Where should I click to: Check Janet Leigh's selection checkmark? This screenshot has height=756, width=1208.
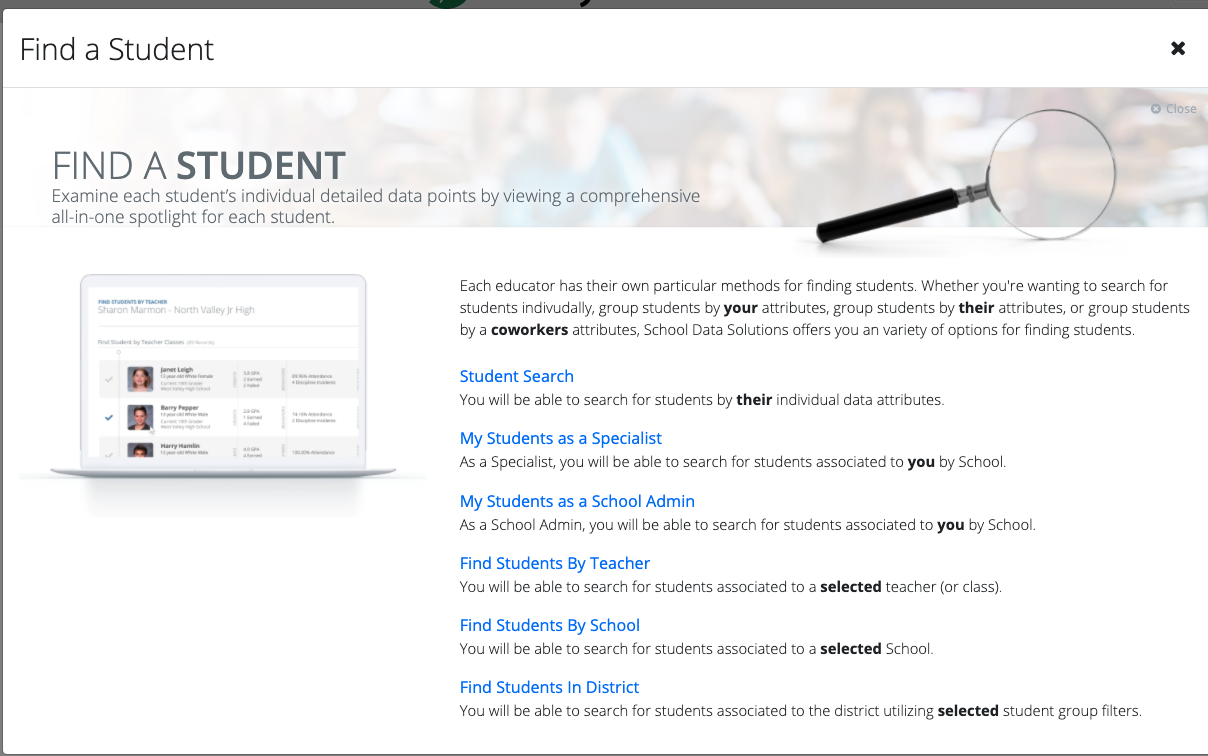[x=108, y=379]
